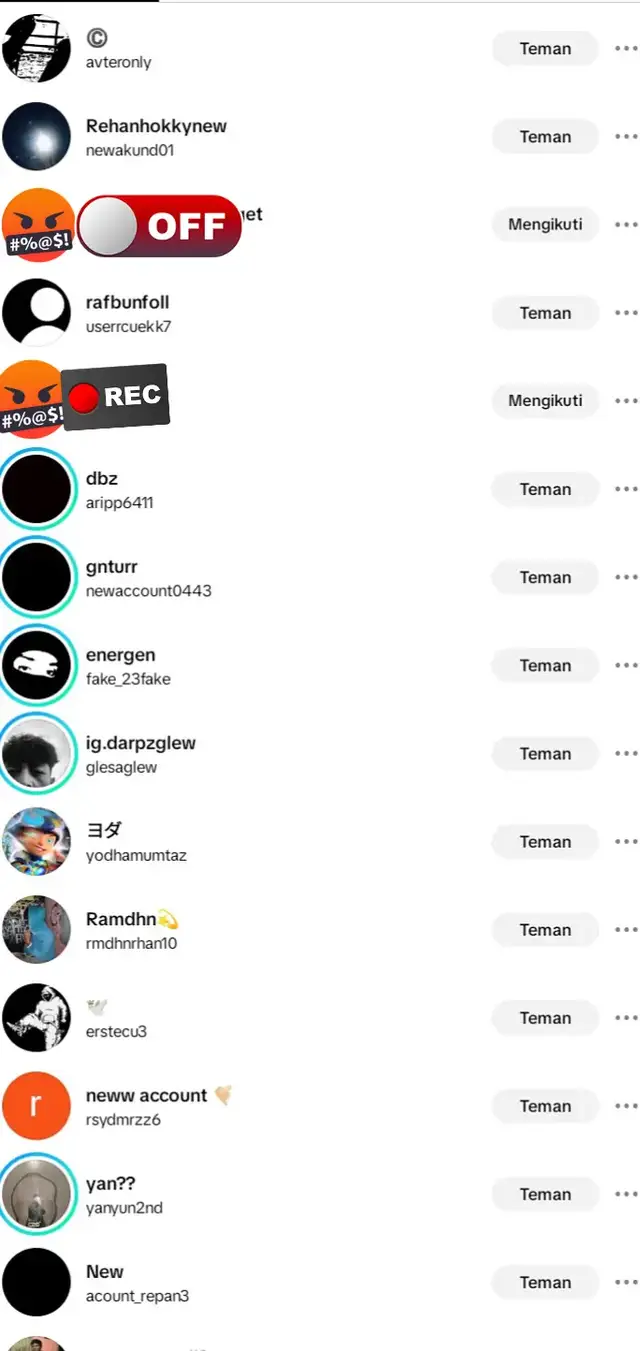This screenshot has height=1351, width=640.
Task: Open more options for rsydmrzz6
Action: (x=627, y=1106)
